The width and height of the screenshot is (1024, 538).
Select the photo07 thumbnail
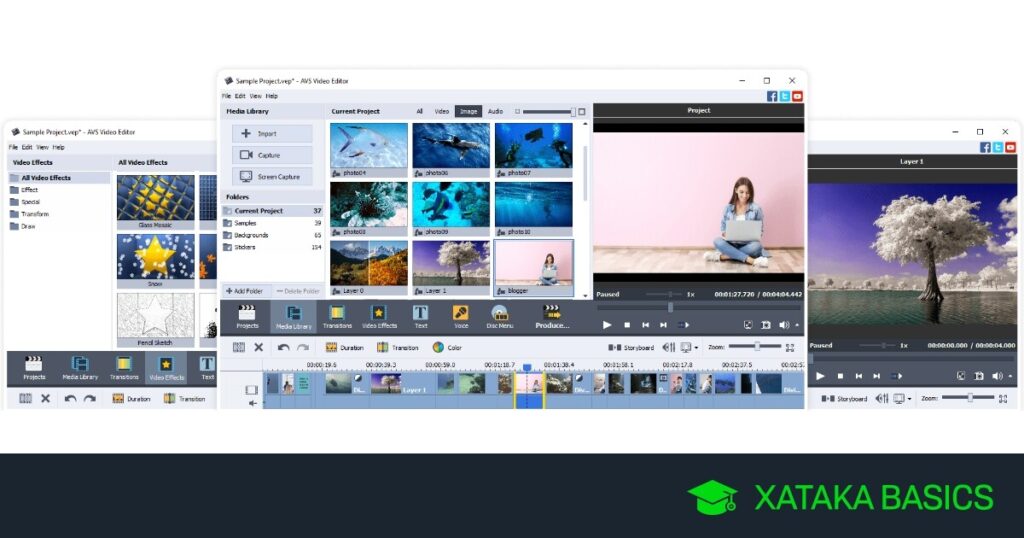pyautogui.click(x=534, y=146)
